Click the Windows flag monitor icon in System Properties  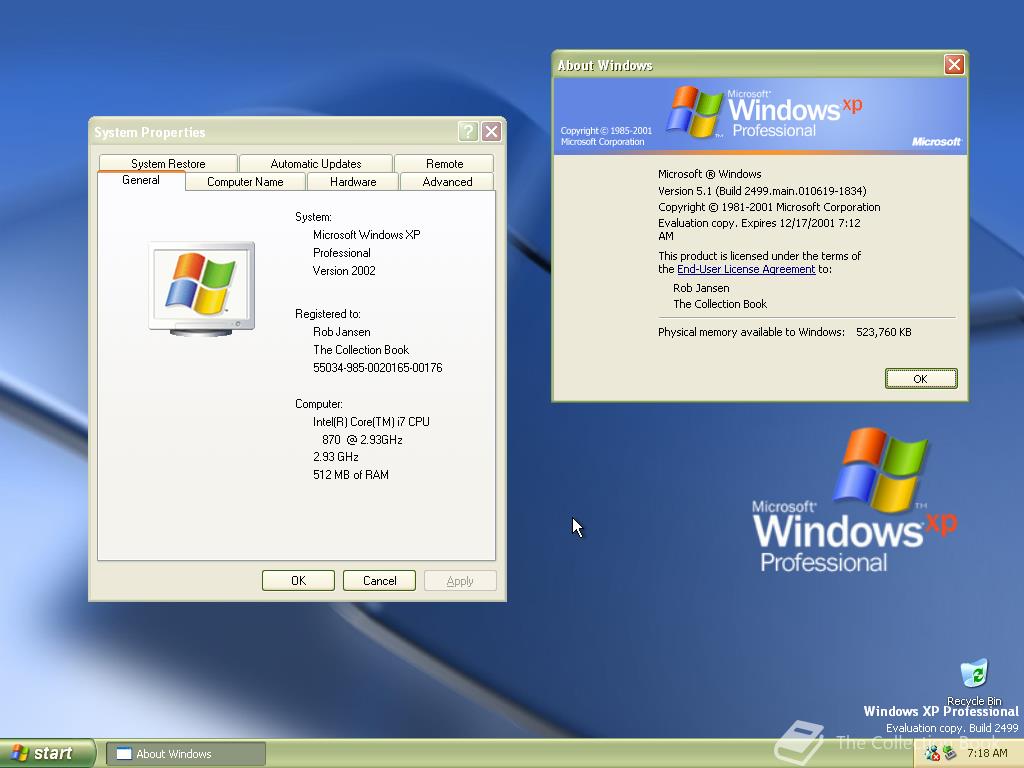tap(202, 289)
